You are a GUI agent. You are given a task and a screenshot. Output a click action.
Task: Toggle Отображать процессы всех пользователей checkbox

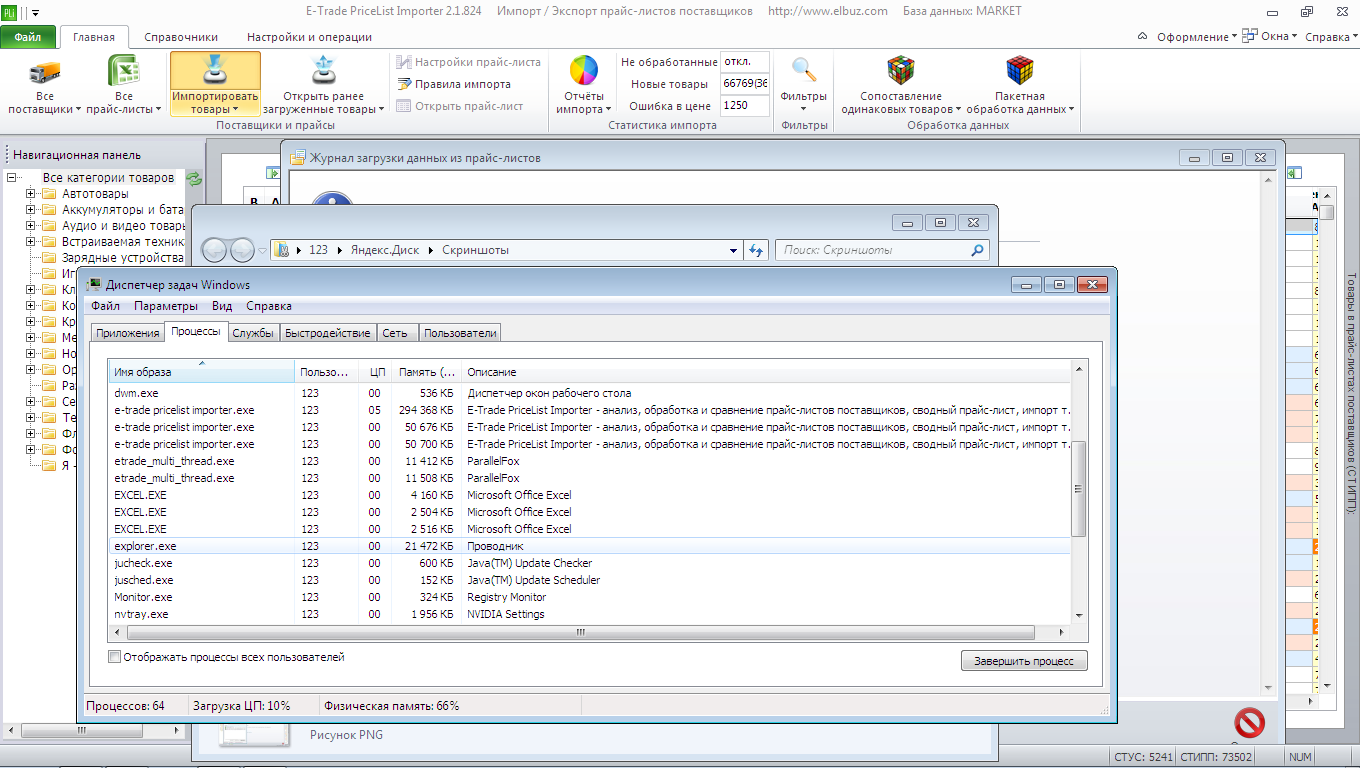click(115, 657)
